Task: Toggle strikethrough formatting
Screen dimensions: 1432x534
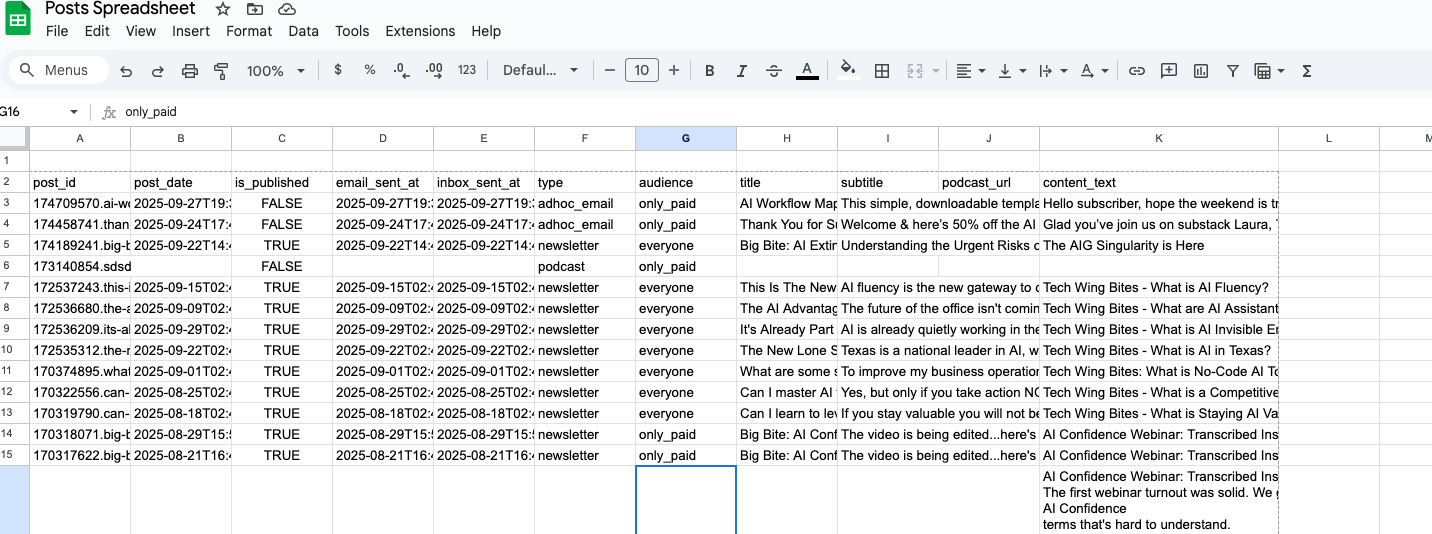Action: coord(774,71)
